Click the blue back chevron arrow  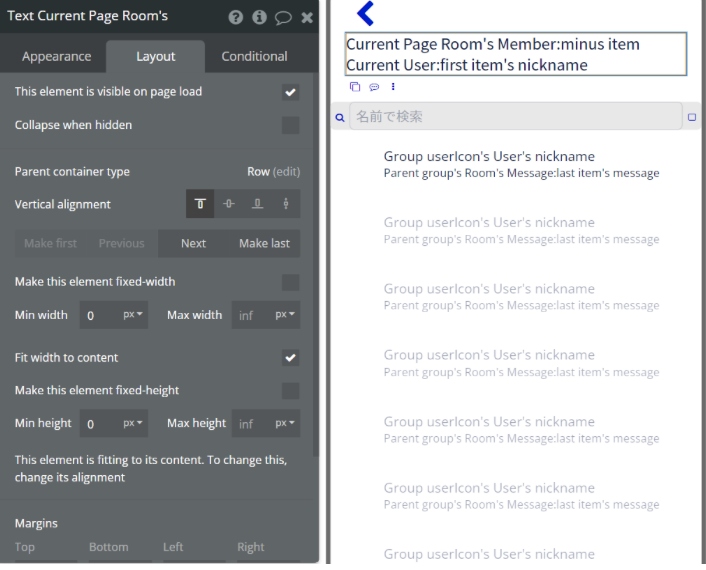coord(365,14)
